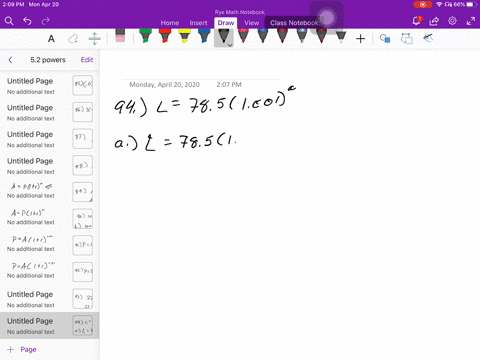Toggle Ink to Shape conversion
This screenshot has height=360, width=480.
406,39
